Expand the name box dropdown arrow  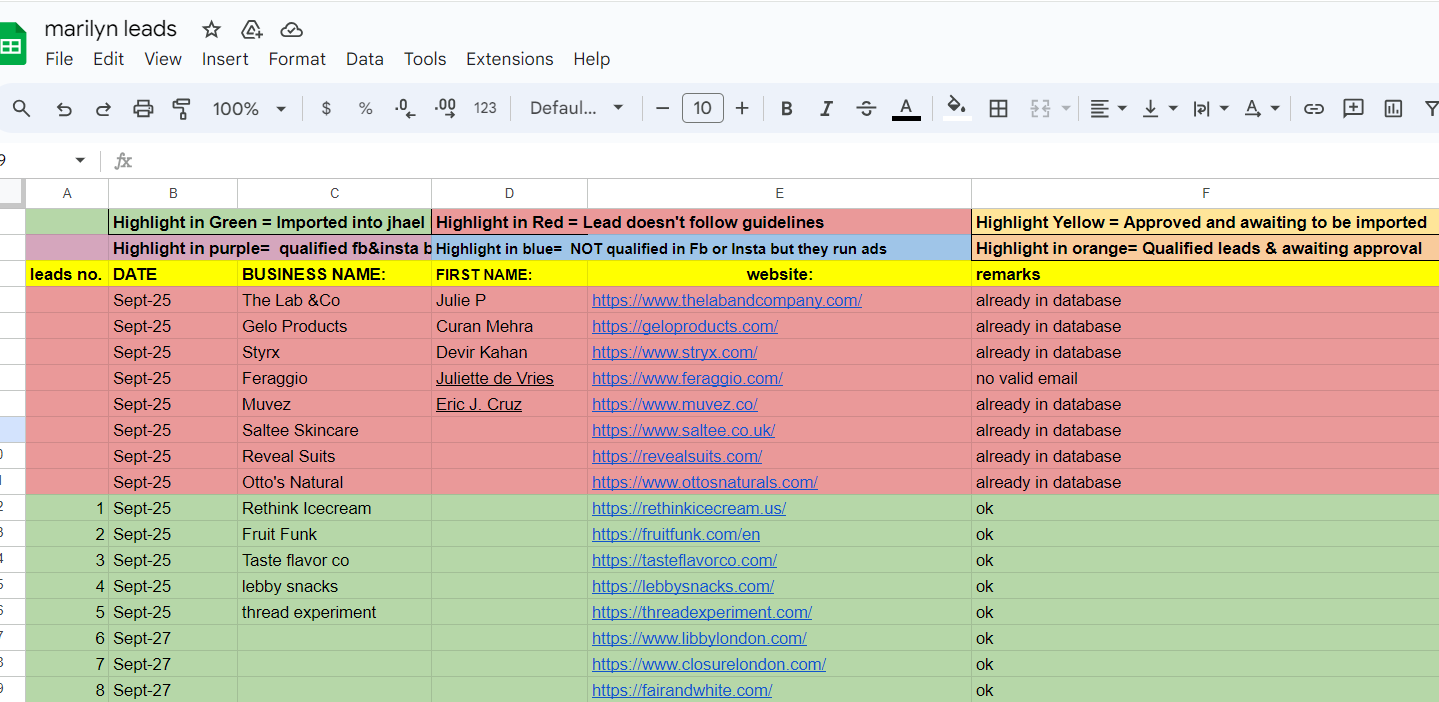[80, 160]
